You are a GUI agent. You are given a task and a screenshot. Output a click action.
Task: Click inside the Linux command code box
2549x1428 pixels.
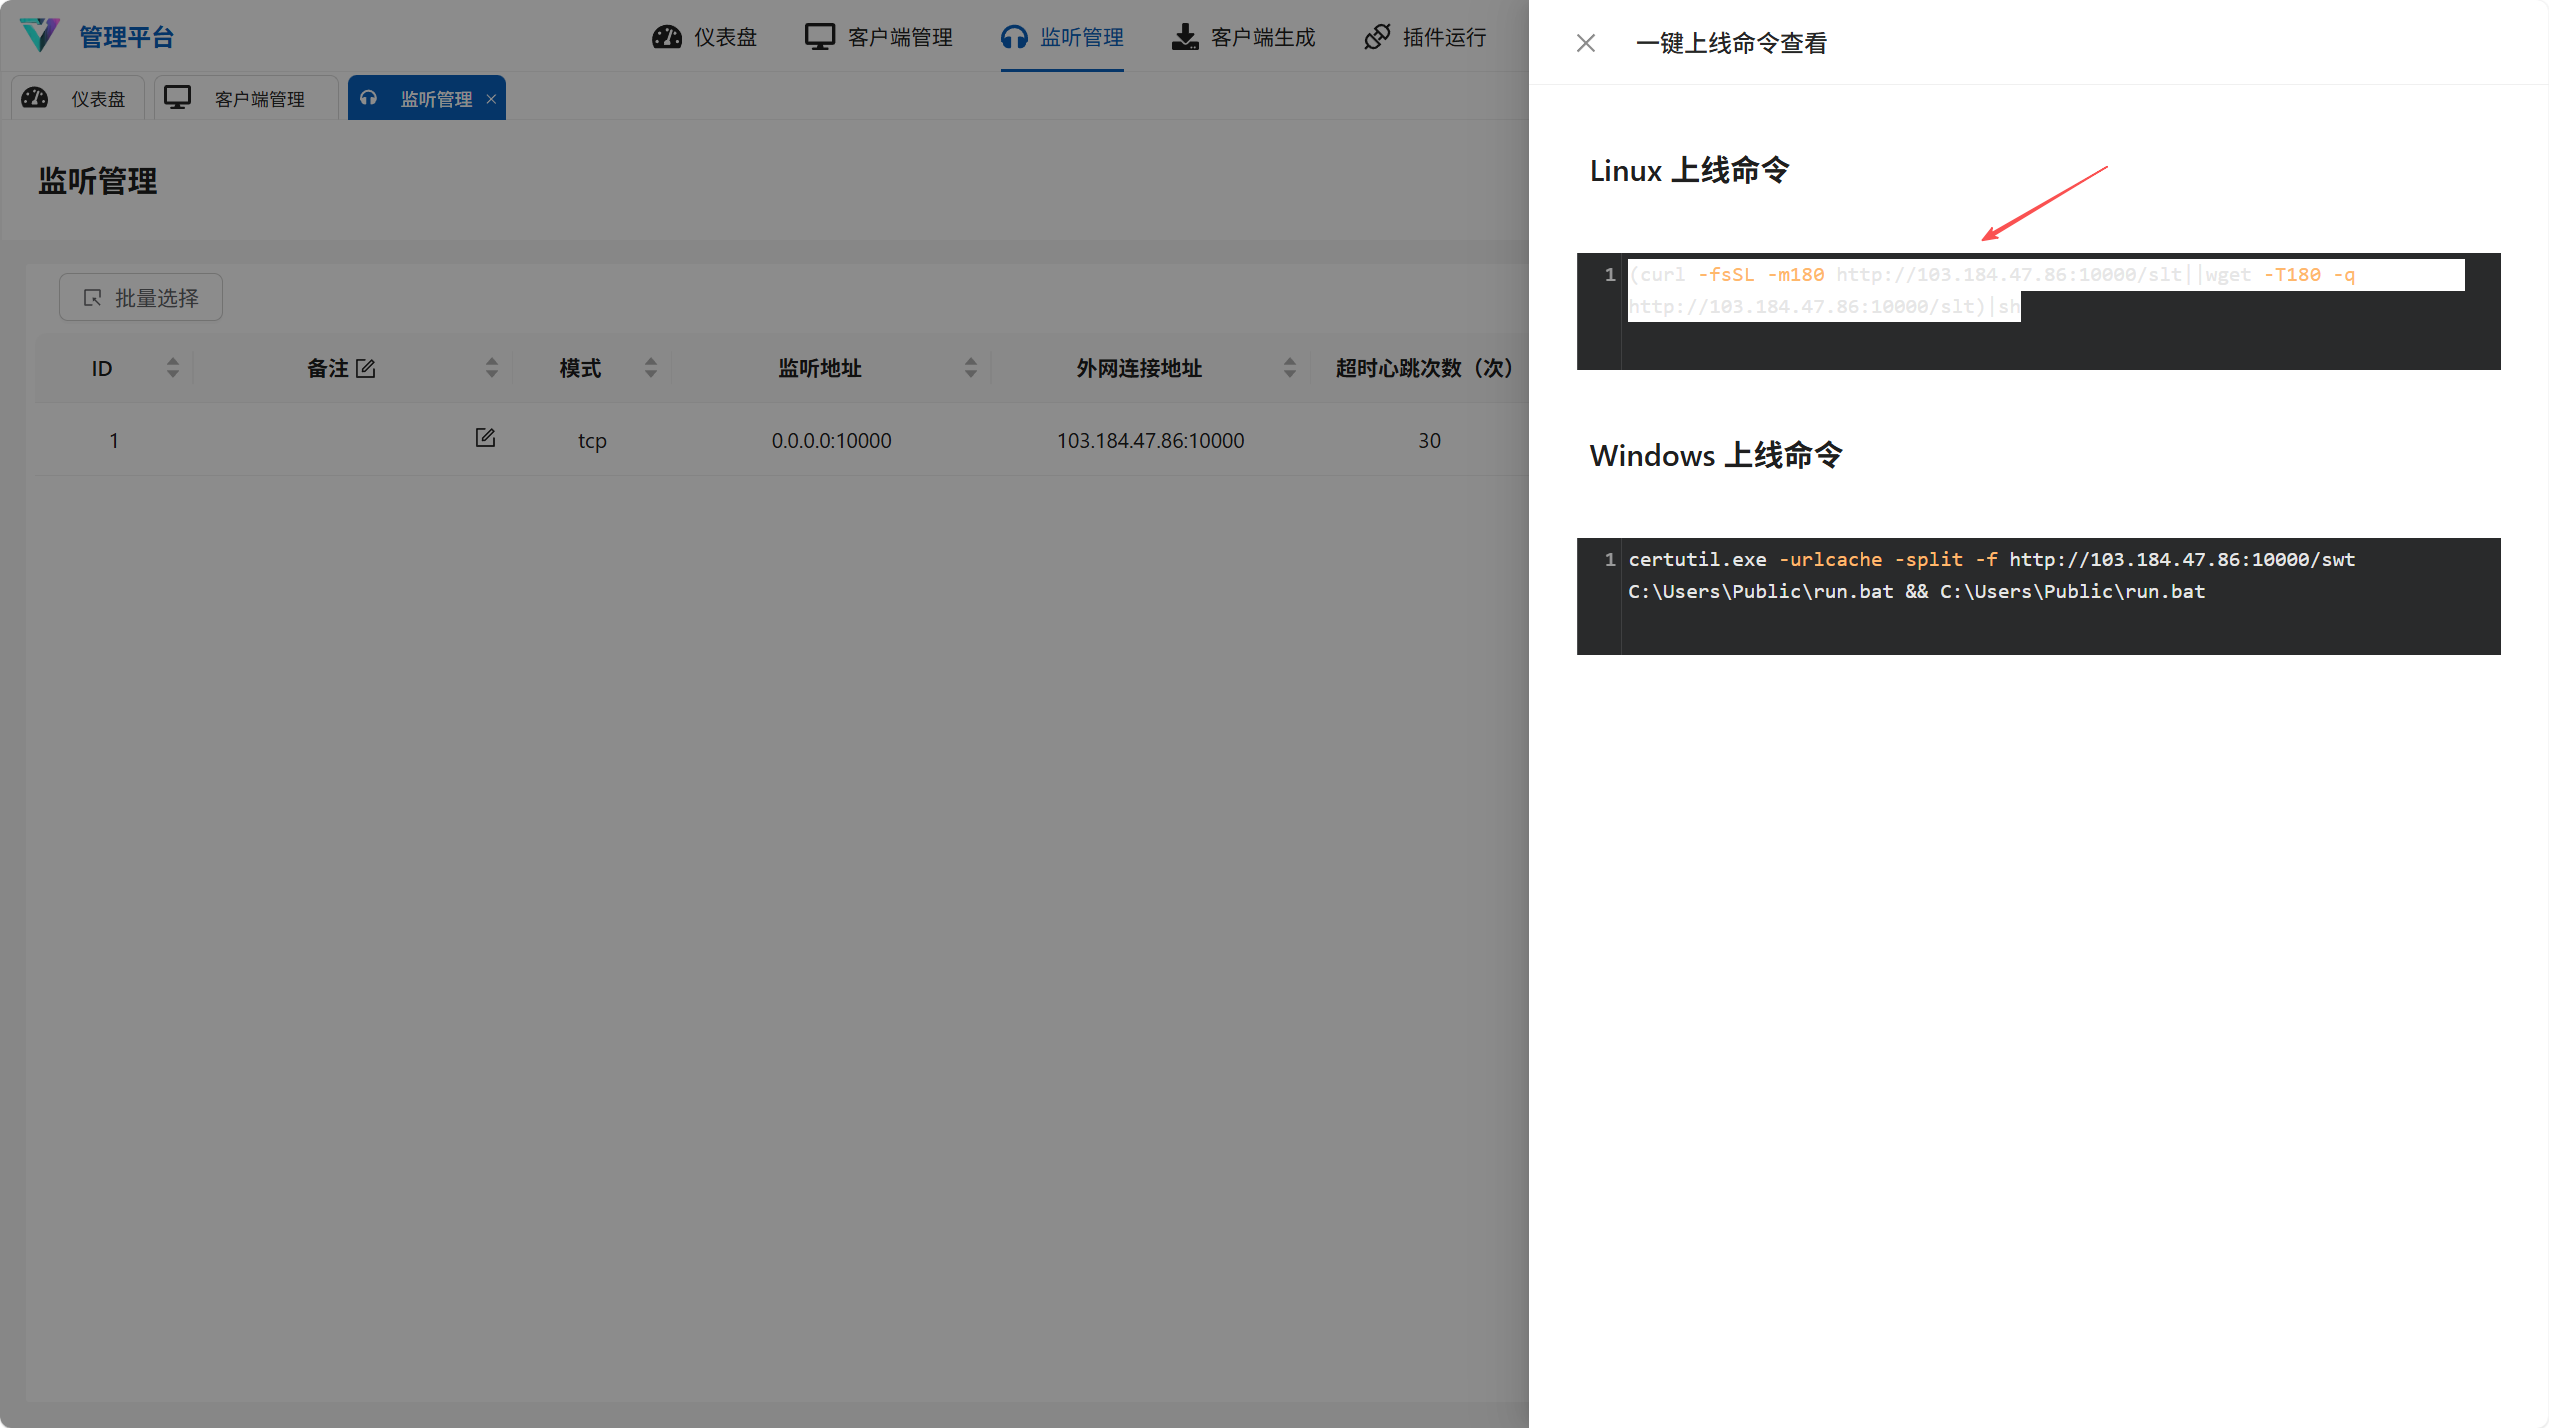tap(2040, 312)
